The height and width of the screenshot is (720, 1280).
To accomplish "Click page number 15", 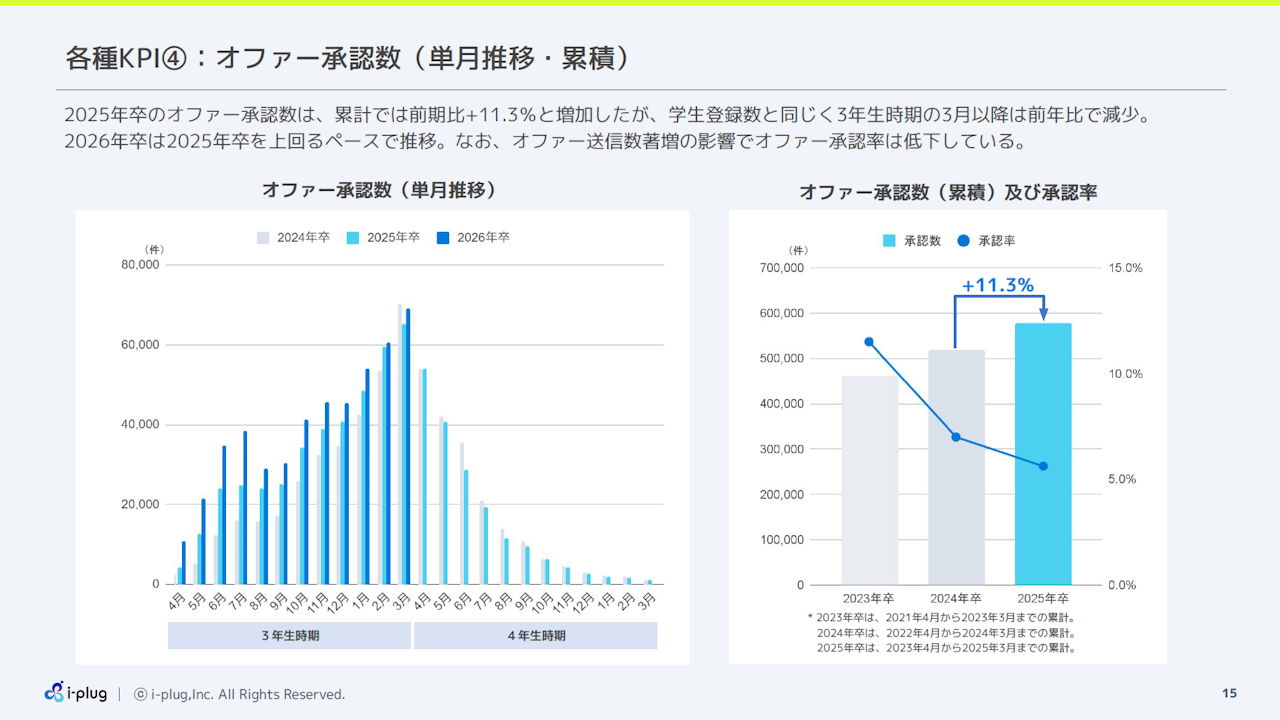I will coord(1229,694).
